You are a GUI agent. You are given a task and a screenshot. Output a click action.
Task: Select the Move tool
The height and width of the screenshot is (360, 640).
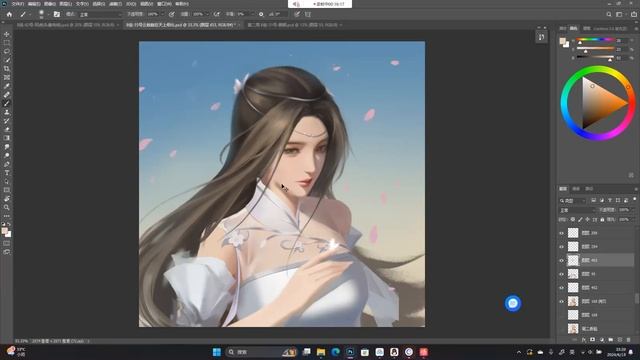[x=7, y=34]
